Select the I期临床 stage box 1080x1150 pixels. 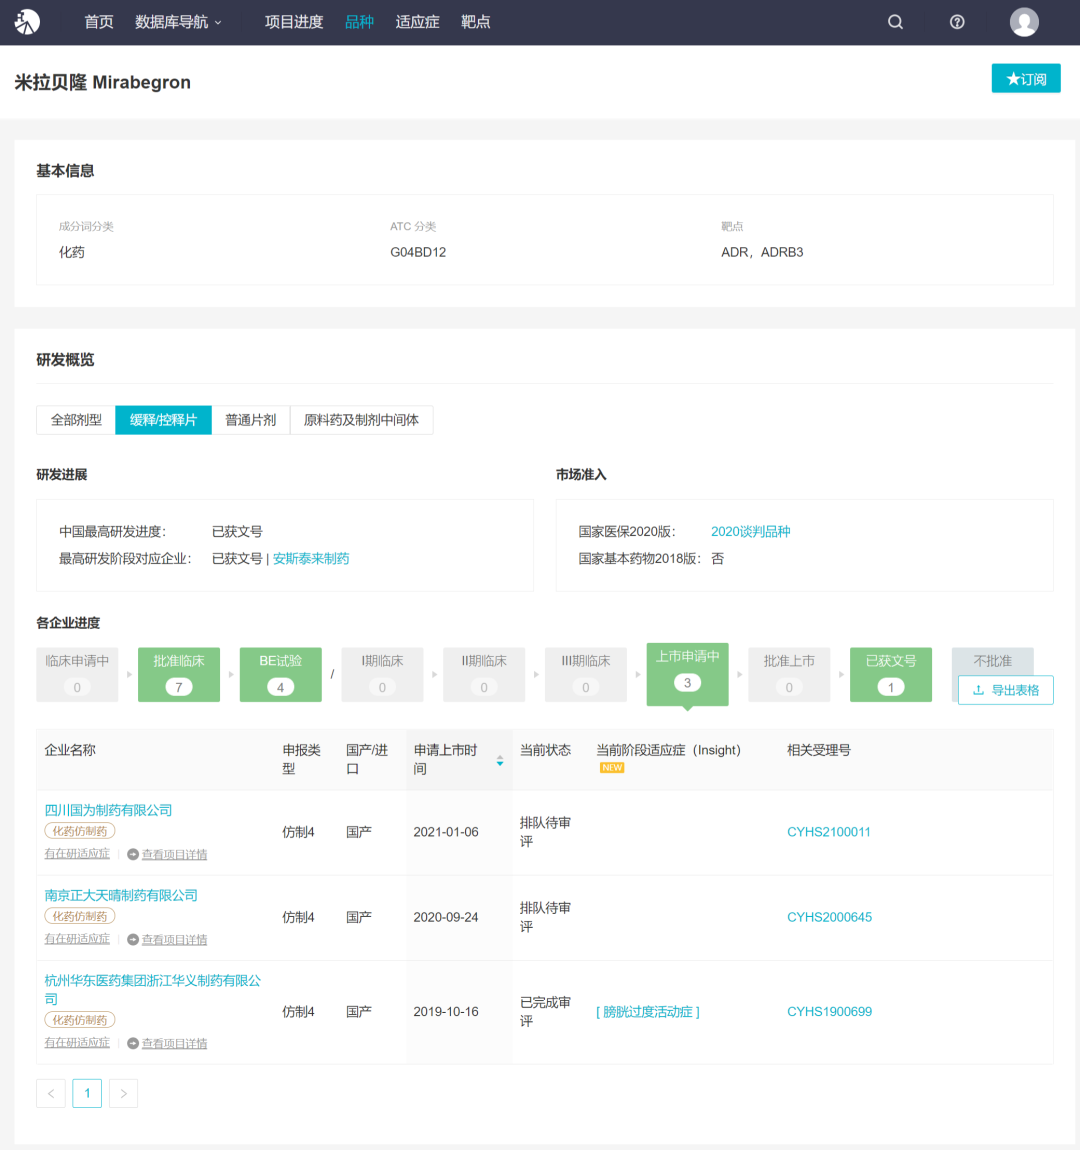pos(382,675)
